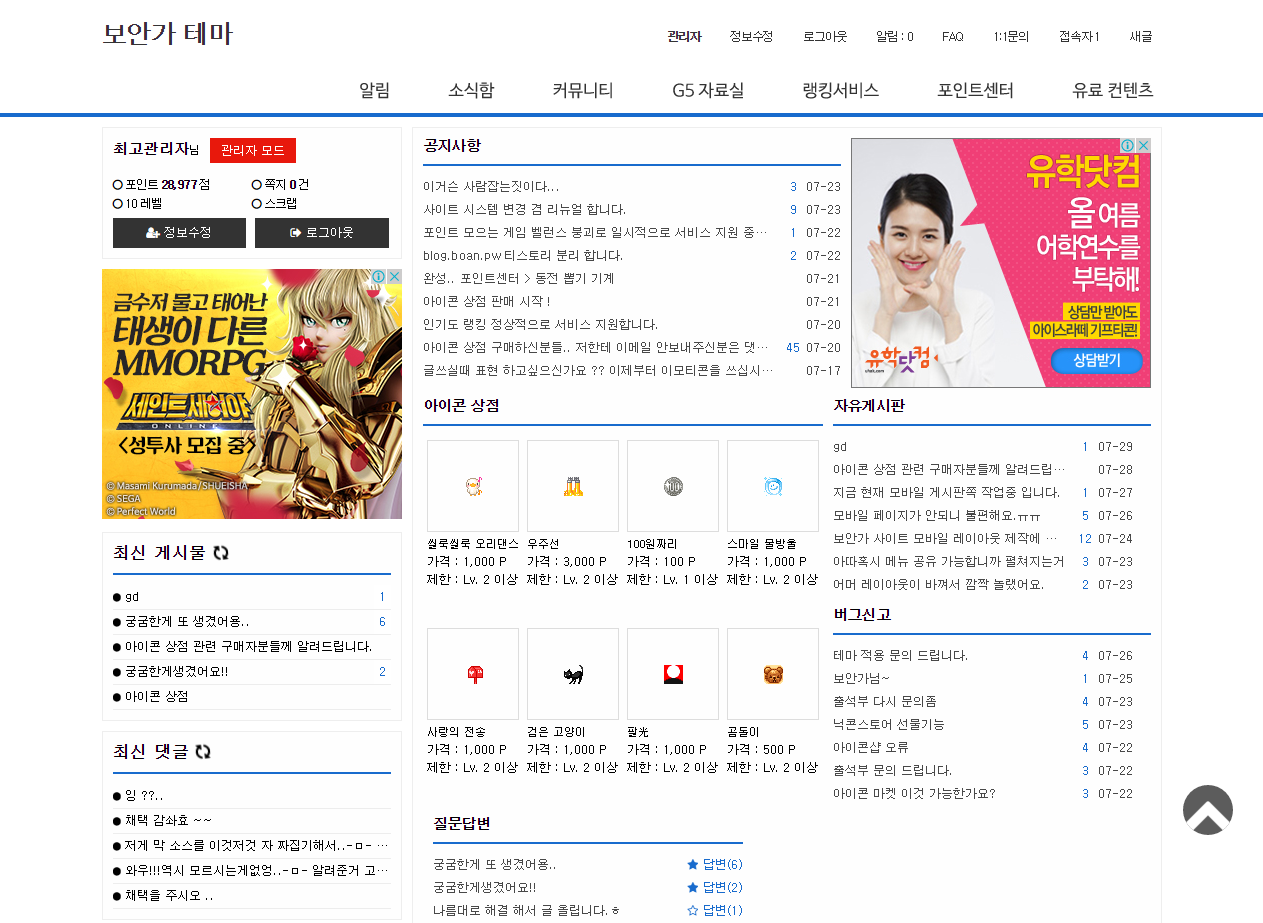
Task: Click the 우주선 icon thumbnail in 아이콘 상점
Action: tap(572, 485)
